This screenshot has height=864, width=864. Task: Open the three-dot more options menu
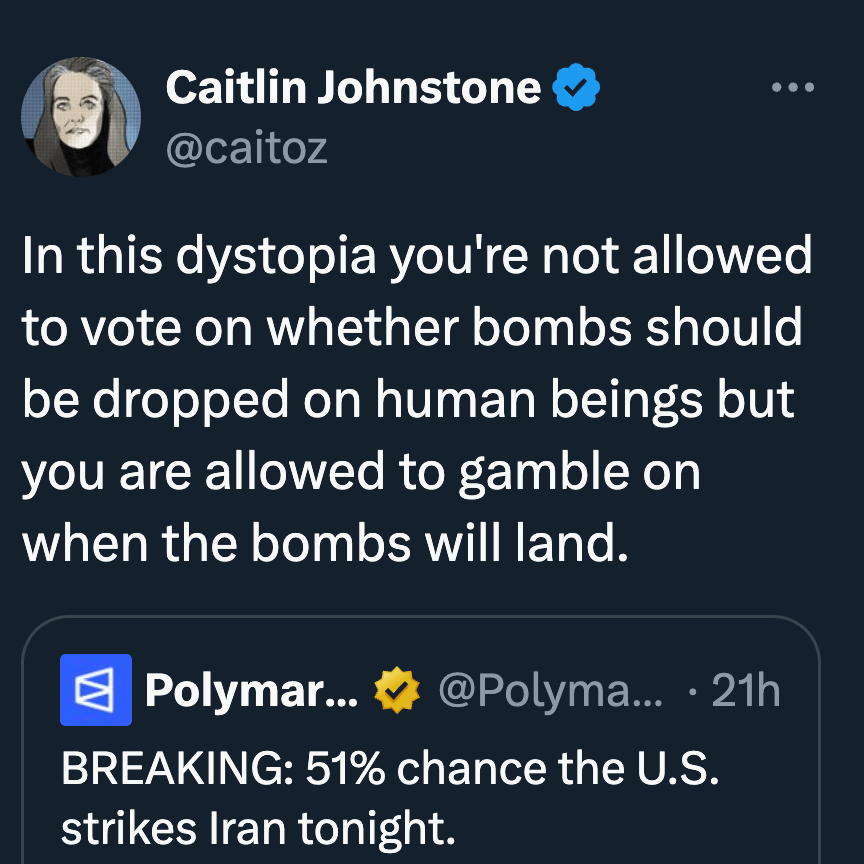[794, 88]
